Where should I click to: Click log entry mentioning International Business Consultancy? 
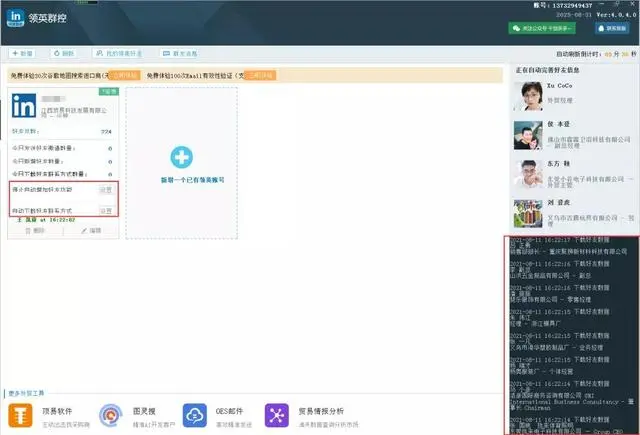[x=571, y=395]
